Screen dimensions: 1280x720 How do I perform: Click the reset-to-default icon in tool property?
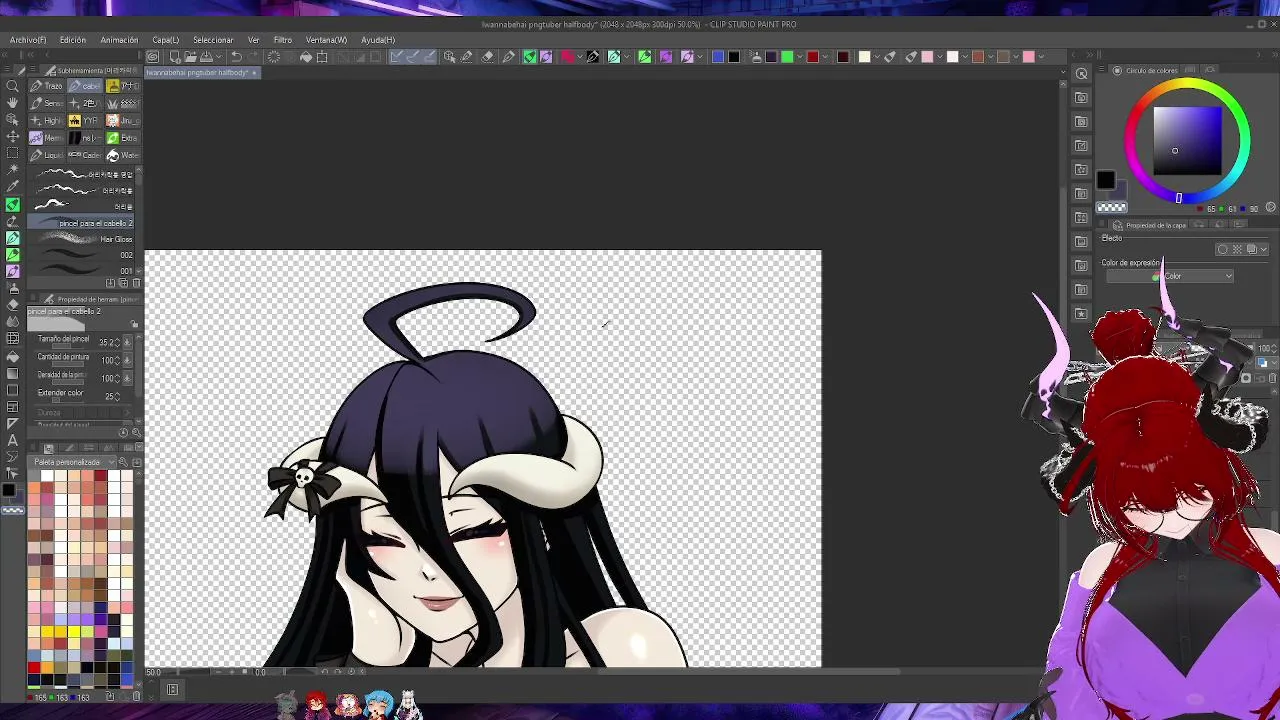[125, 432]
